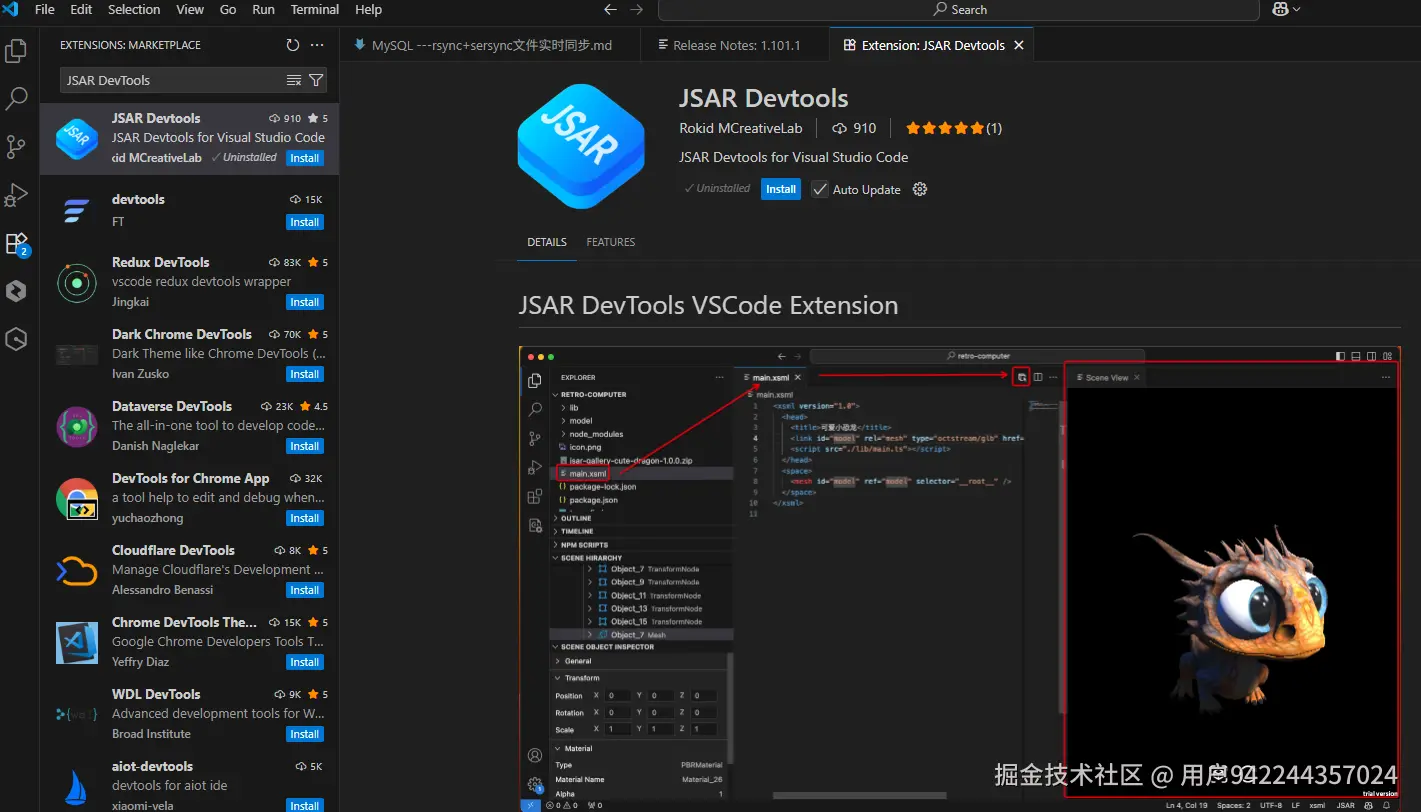This screenshot has width=1421, height=812.
Task: Open the Explorer view in activity bar
Action: coord(16,50)
